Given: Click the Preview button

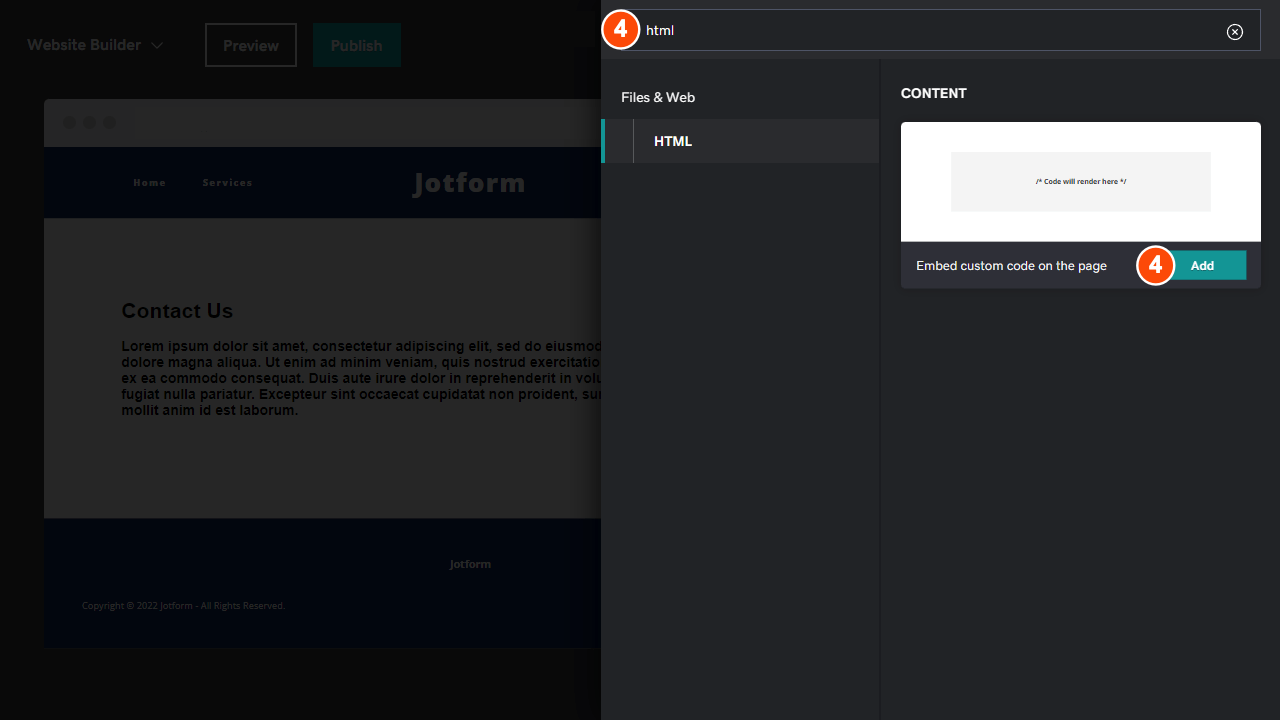Looking at the screenshot, I should click(251, 45).
